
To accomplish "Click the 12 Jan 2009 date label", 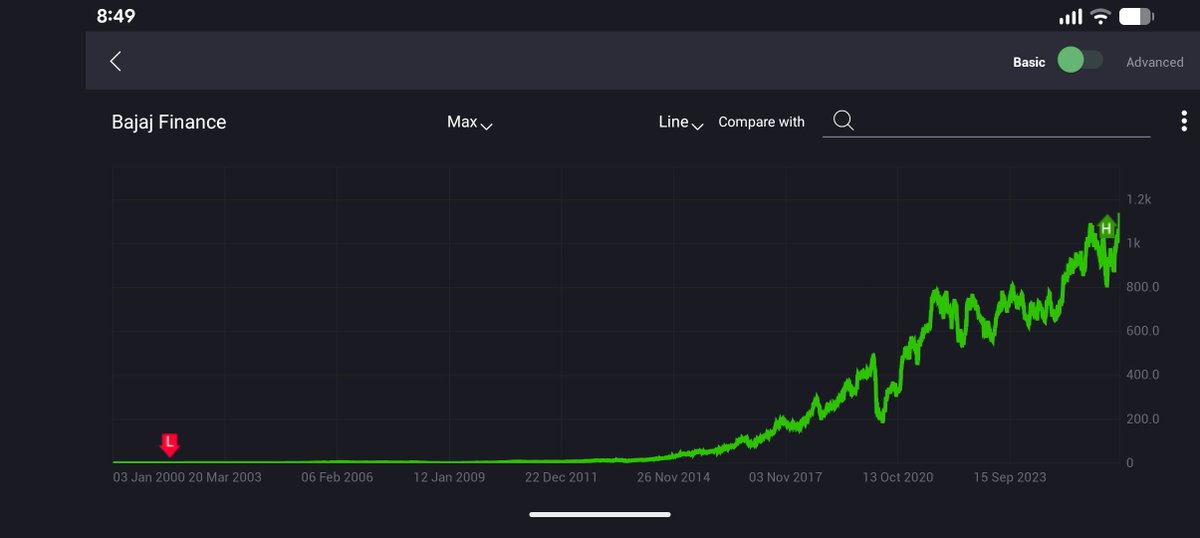I will point(449,477).
